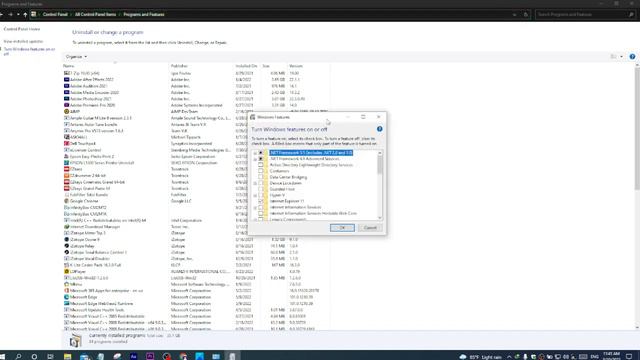The image size is (640, 360).
Task: Enable the Hyper-V checkbox
Action: click(261, 195)
